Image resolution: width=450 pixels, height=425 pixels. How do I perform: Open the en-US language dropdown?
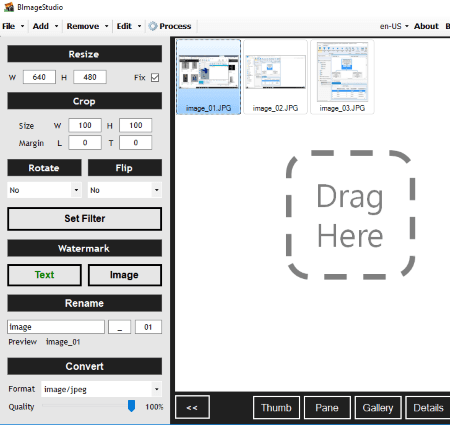point(394,26)
